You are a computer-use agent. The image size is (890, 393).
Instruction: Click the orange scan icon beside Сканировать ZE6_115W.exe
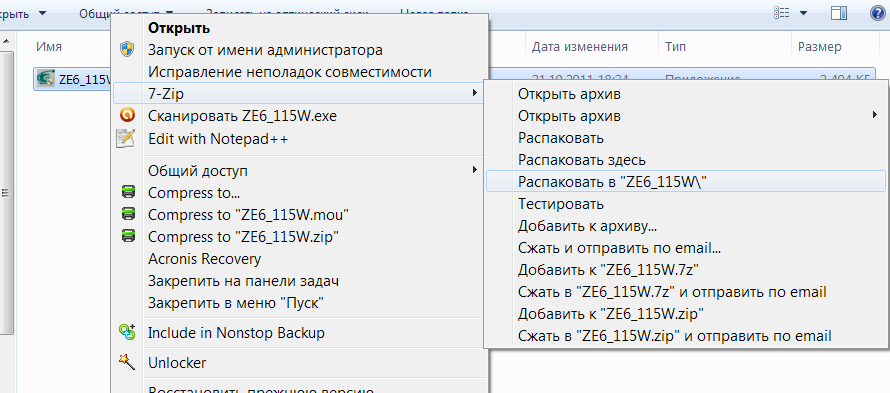point(127,116)
